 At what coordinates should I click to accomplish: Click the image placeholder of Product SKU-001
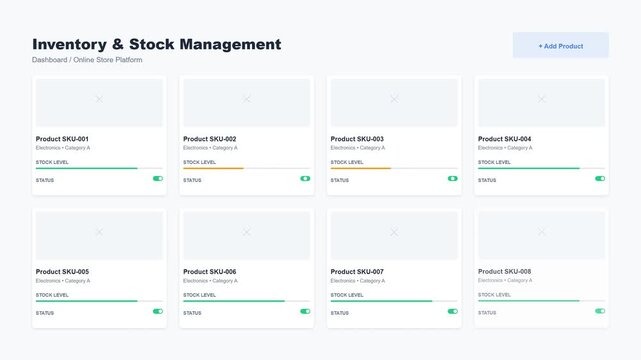(x=99, y=103)
